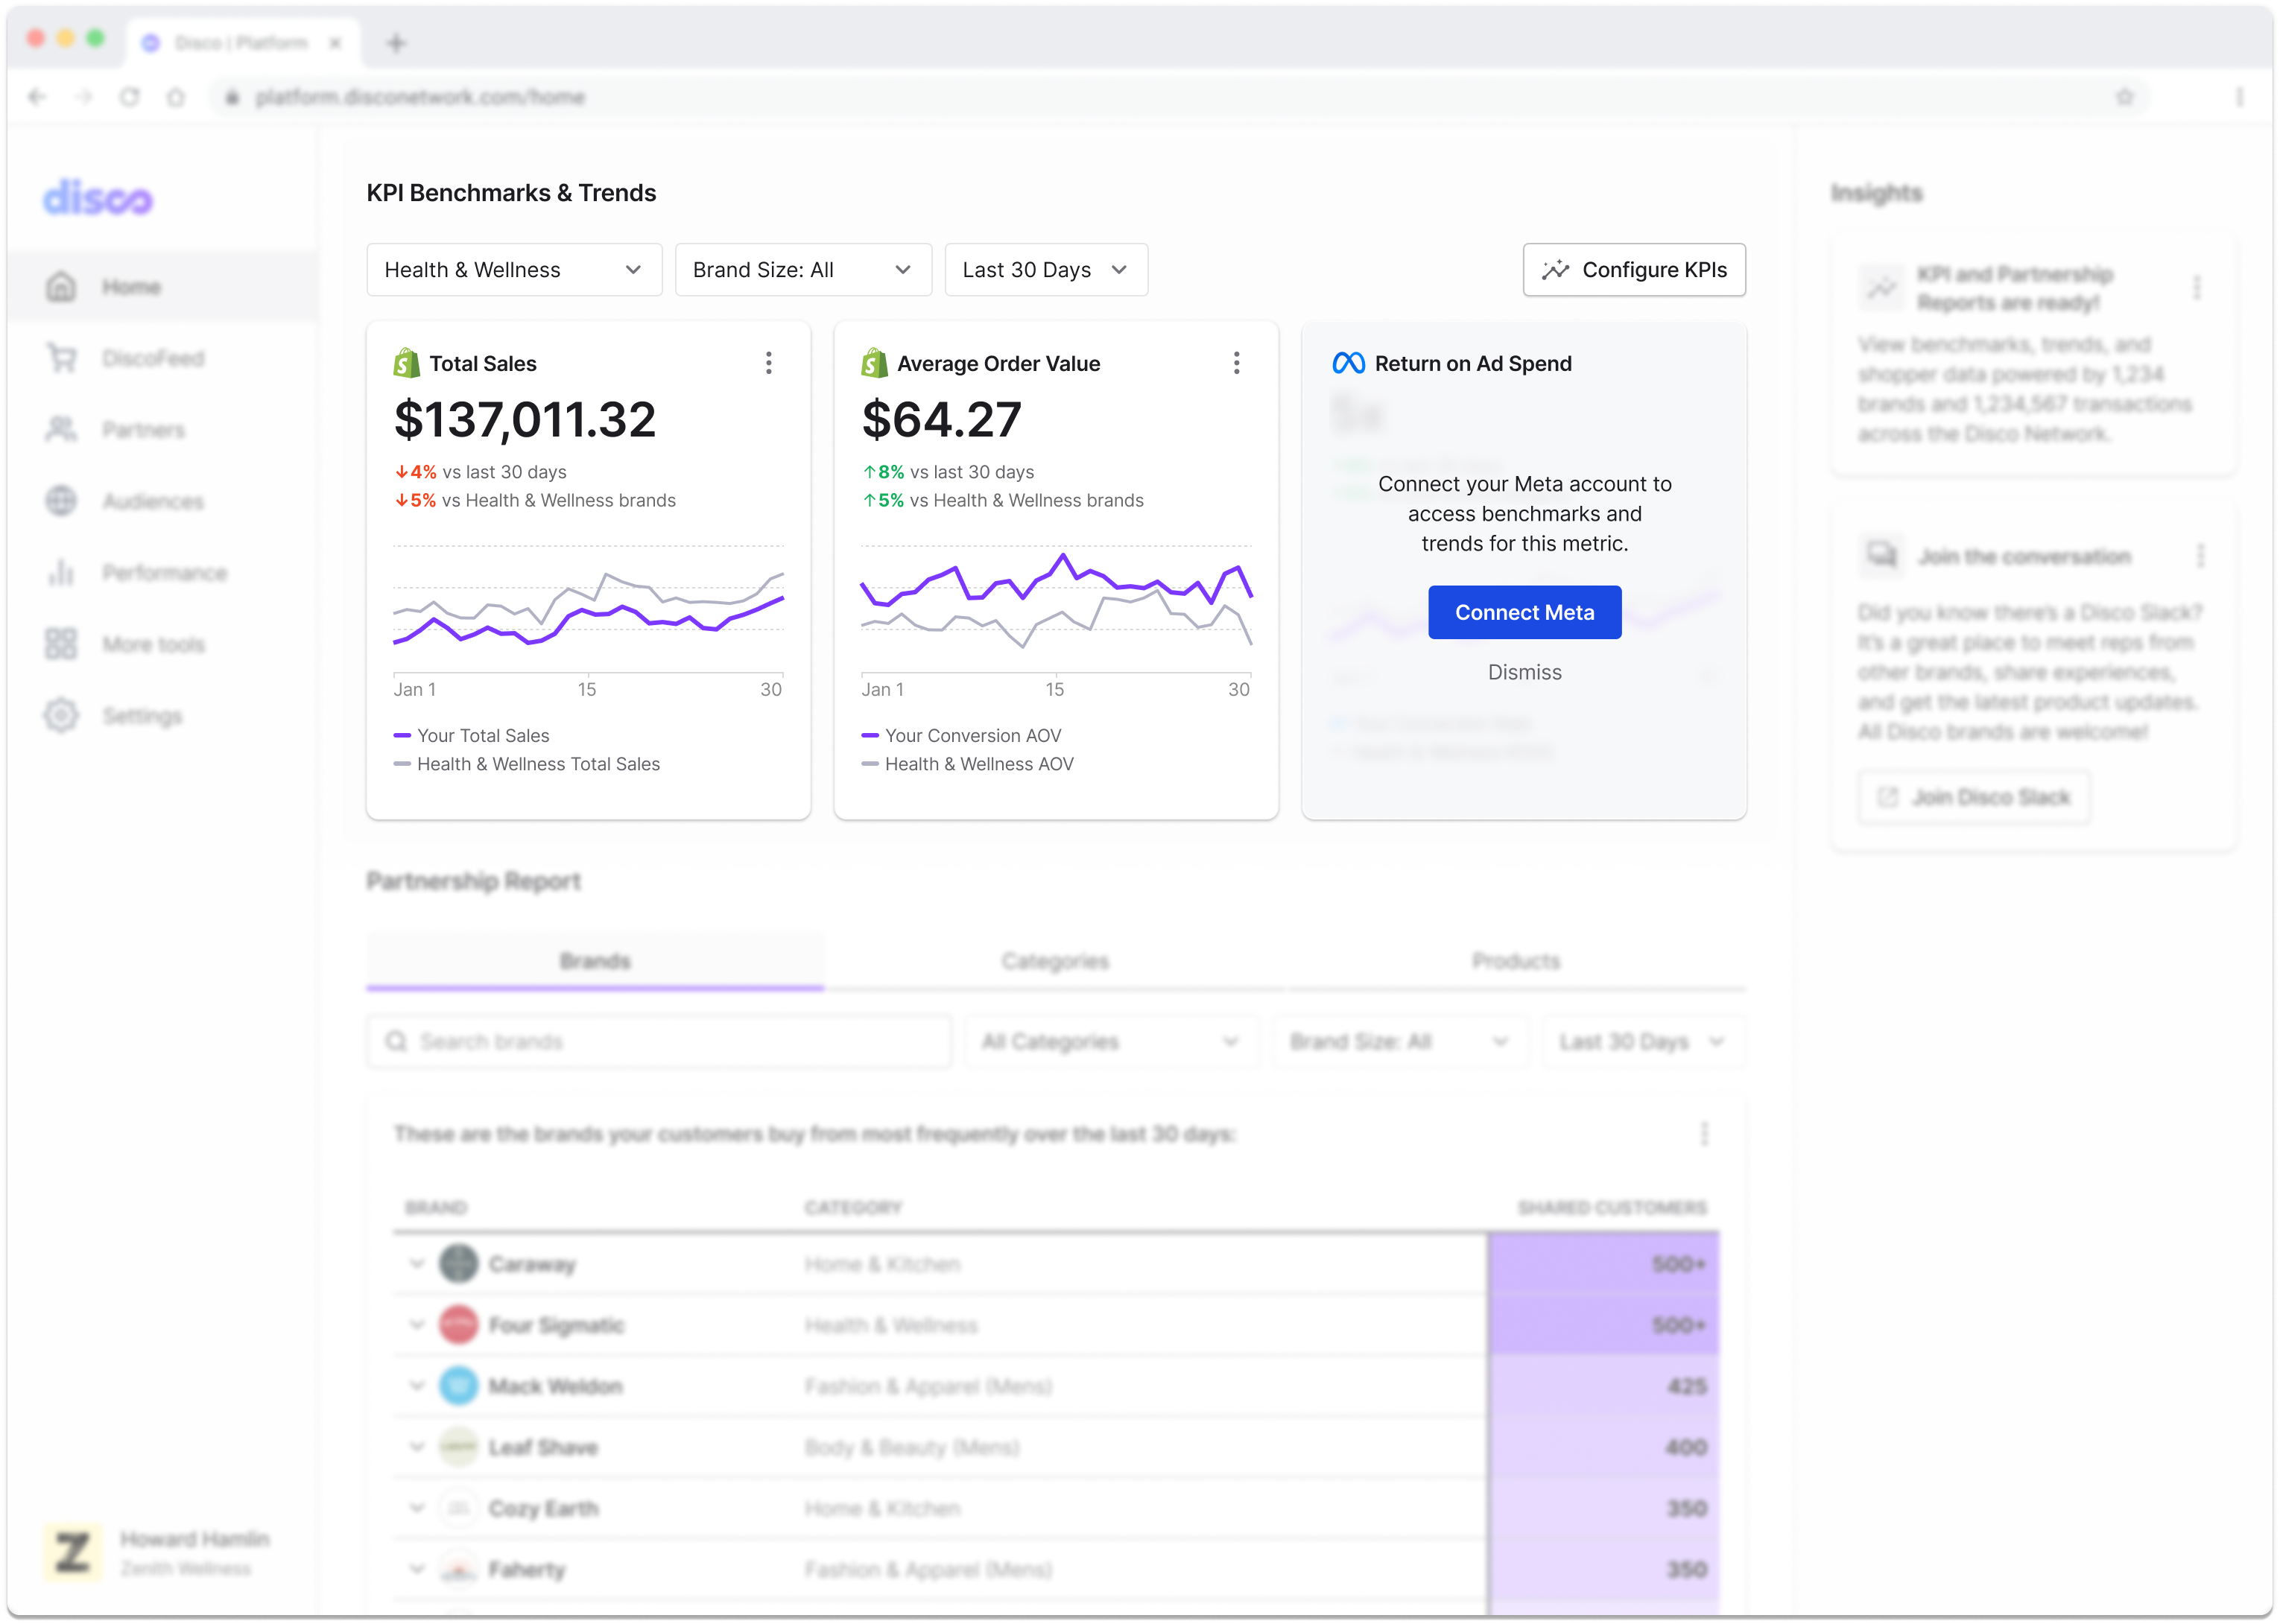This screenshot has width=2280, height=1624.
Task: Open Total Sales card options menu
Action: point(768,363)
